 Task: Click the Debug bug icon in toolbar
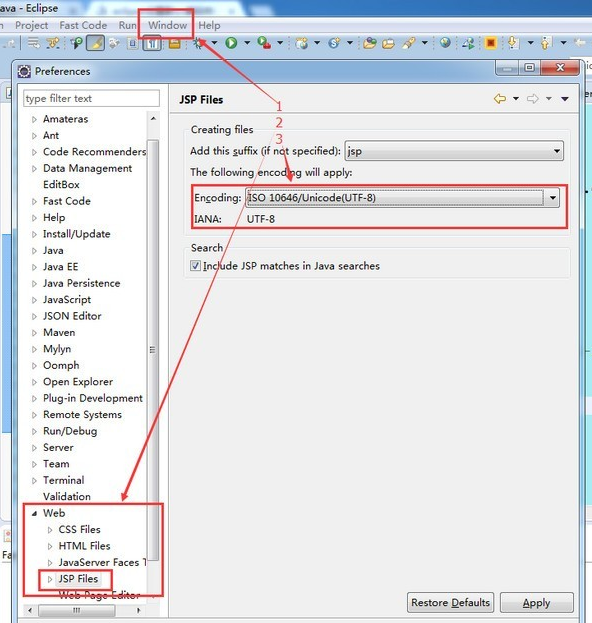tap(198, 43)
